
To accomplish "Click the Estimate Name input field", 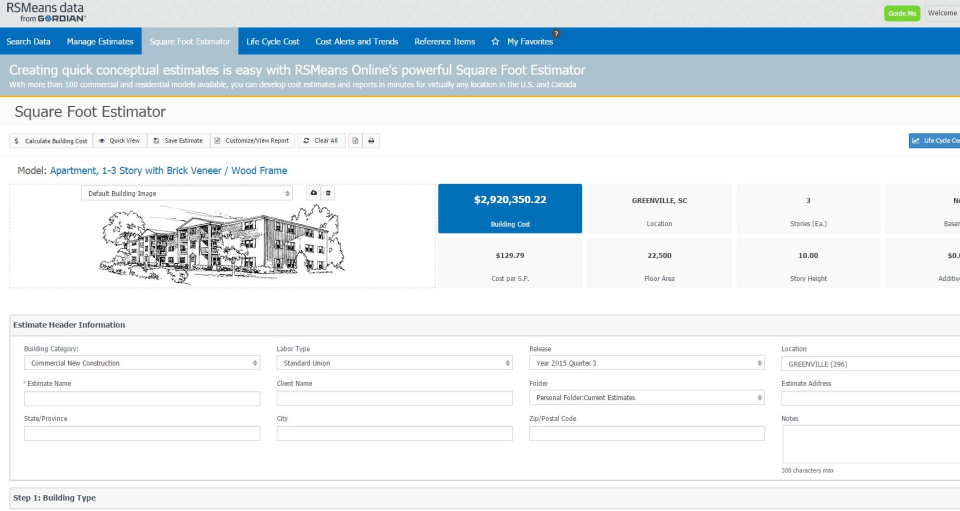I will point(142,398).
